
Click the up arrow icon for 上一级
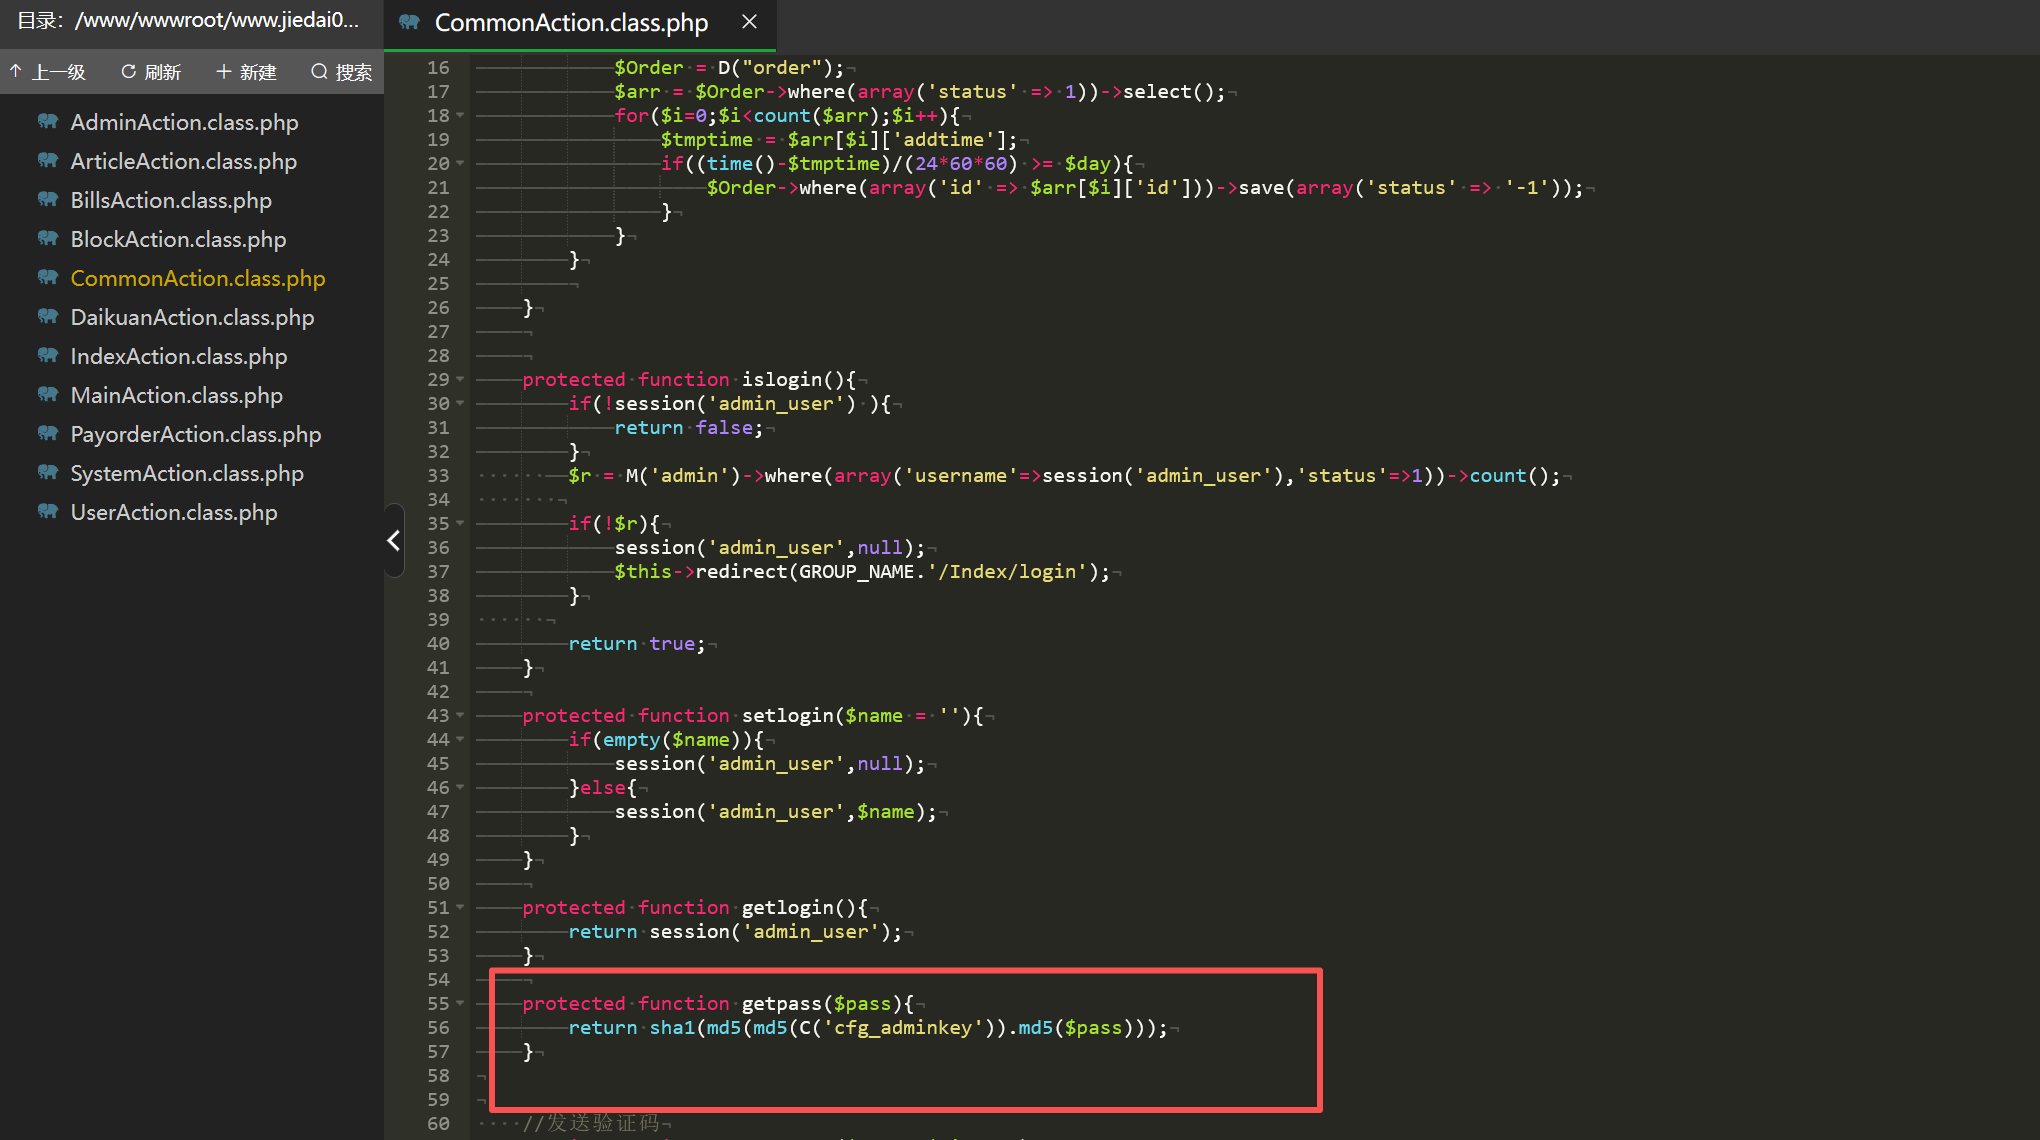click(x=16, y=72)
